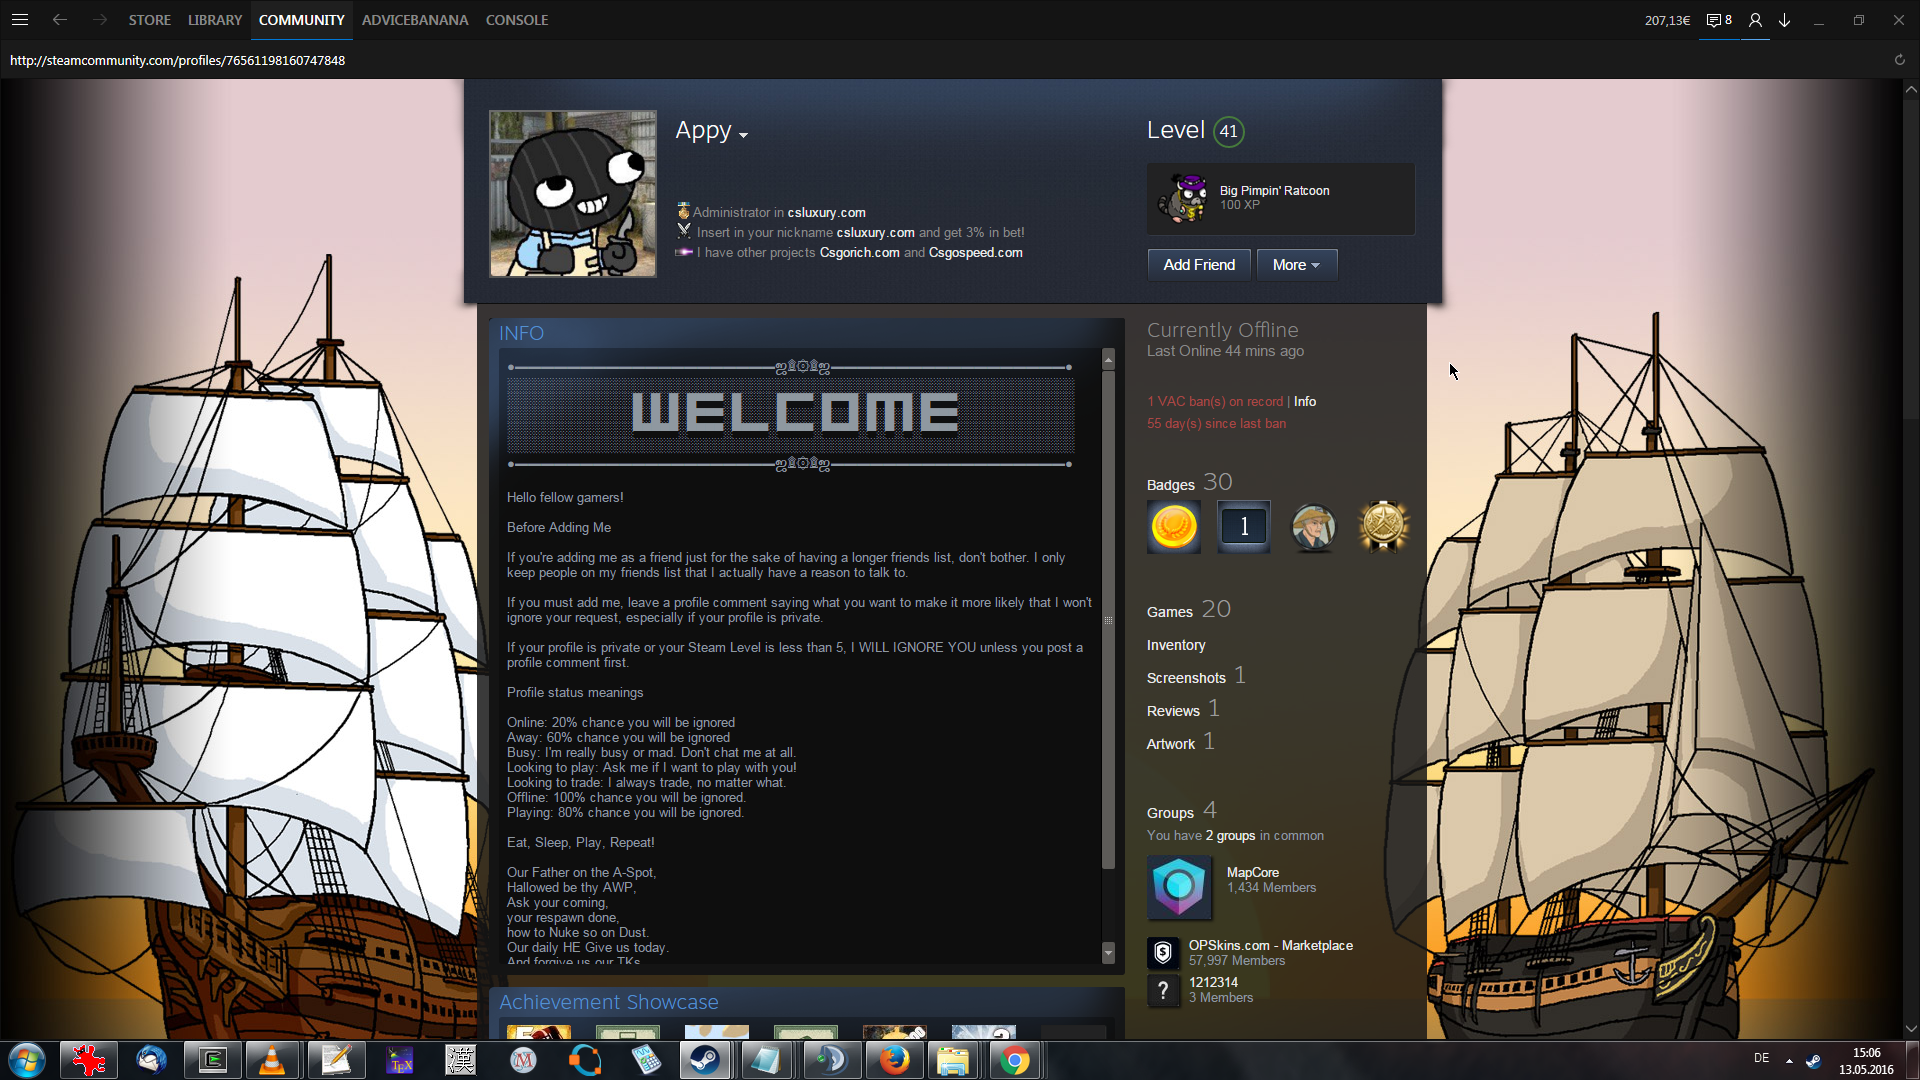Click the profile URL address field

pyautogui.click(x=178, y=60)
